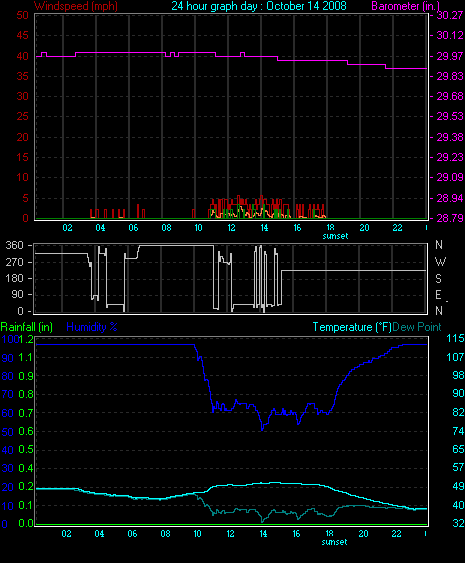Image resolution: width=465 pixels, height=563 pixels.
Task: Click the 22 hour tick on bottom axis
Action: pyautogui.click(x=396, y=534)
